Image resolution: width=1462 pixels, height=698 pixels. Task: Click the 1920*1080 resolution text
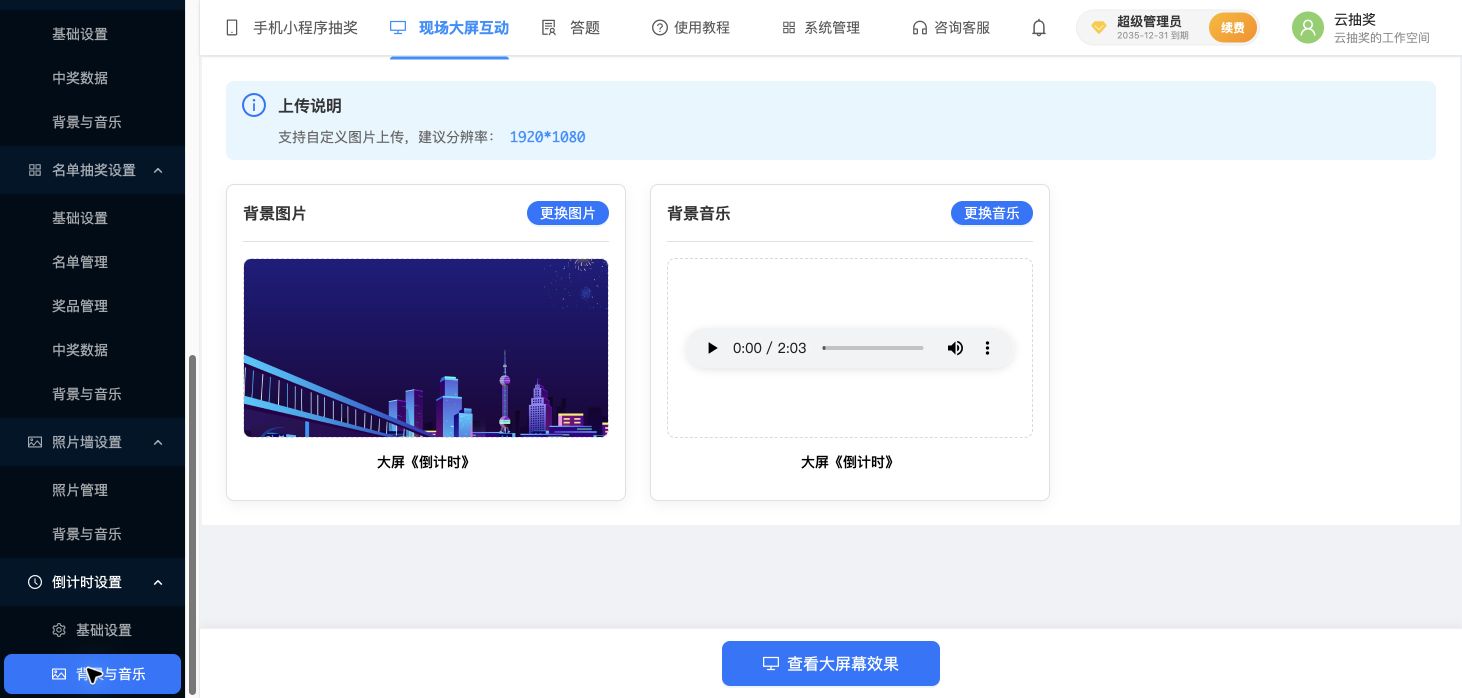pos(547,137)
